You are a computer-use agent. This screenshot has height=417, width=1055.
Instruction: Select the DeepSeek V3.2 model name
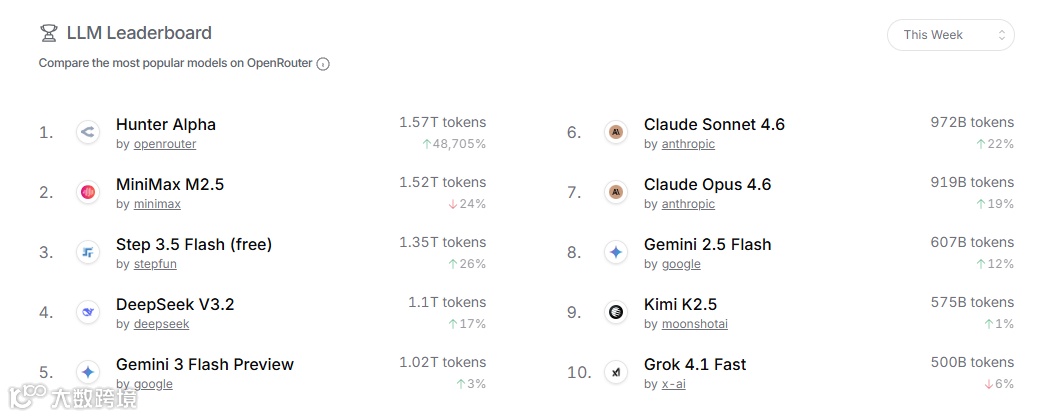[175, 304]
